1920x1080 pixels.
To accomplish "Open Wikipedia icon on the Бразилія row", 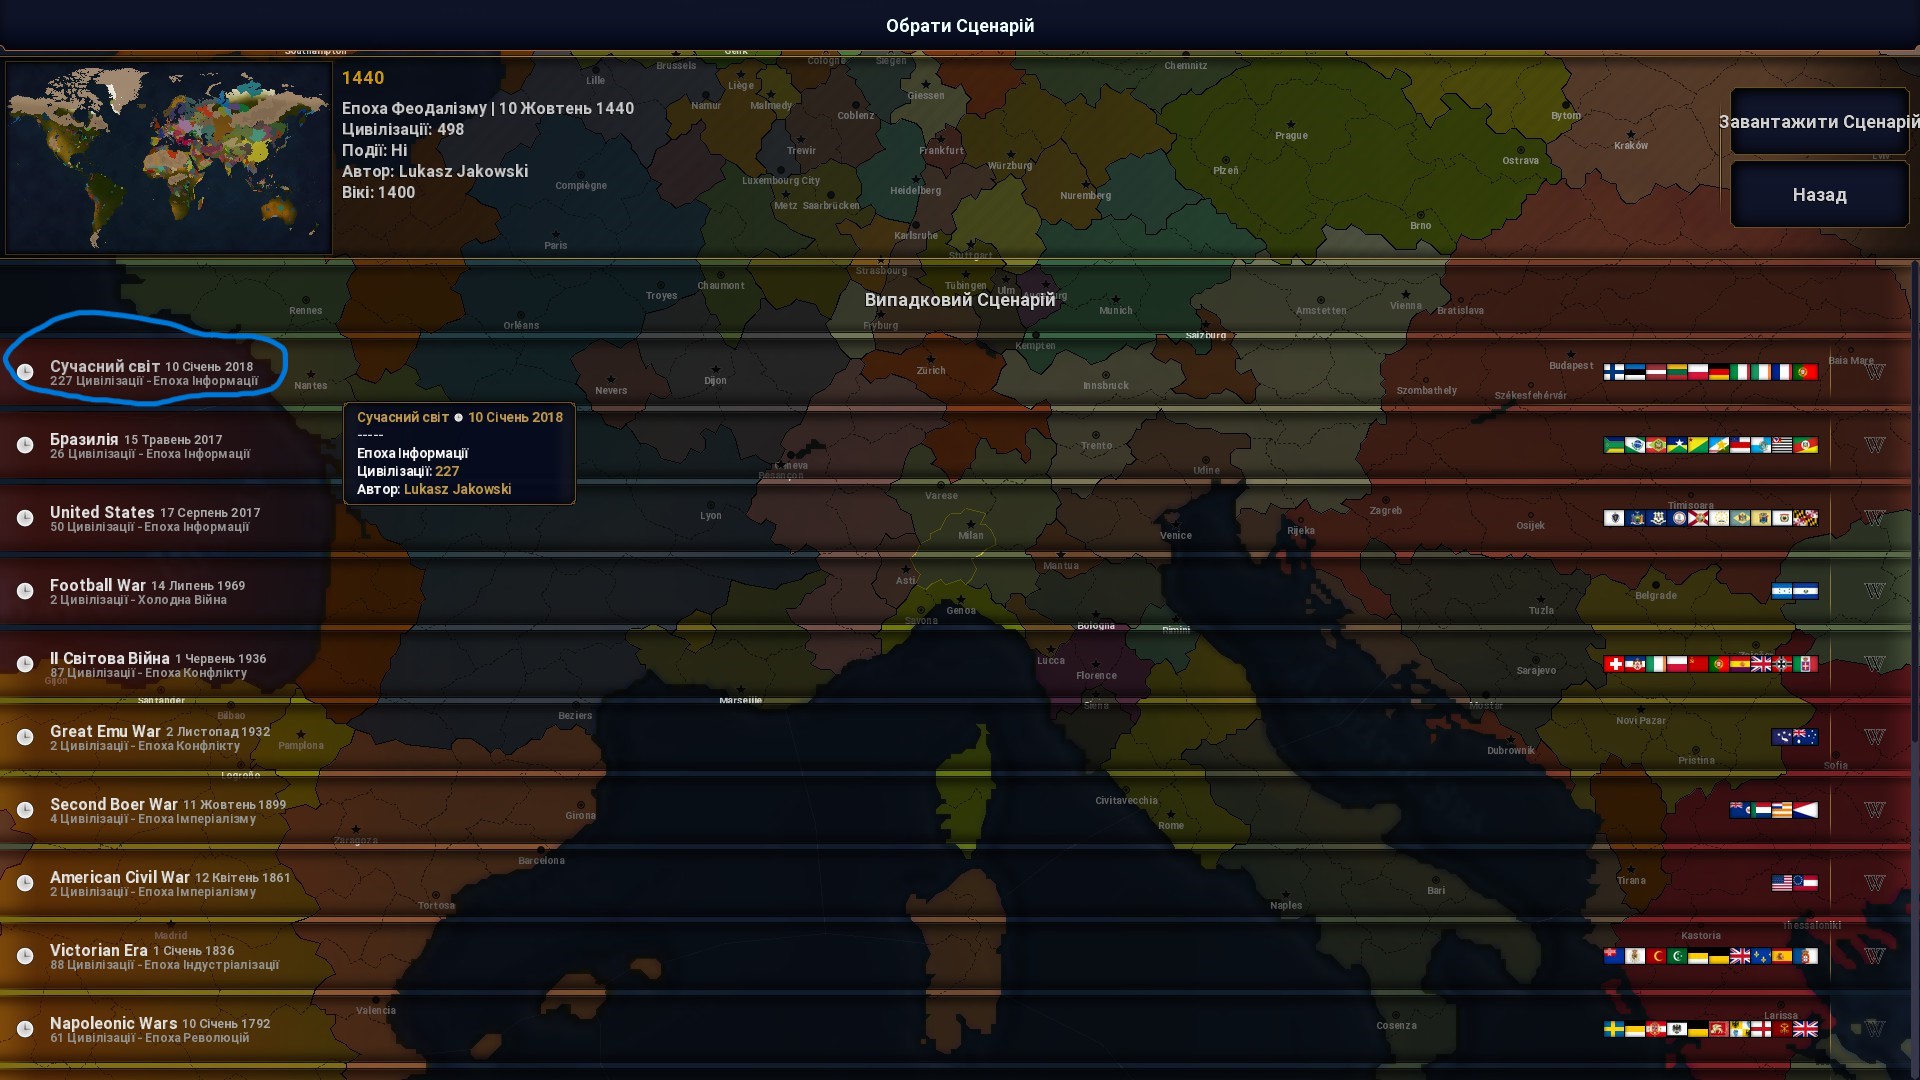I will [x=1874, y=445].
